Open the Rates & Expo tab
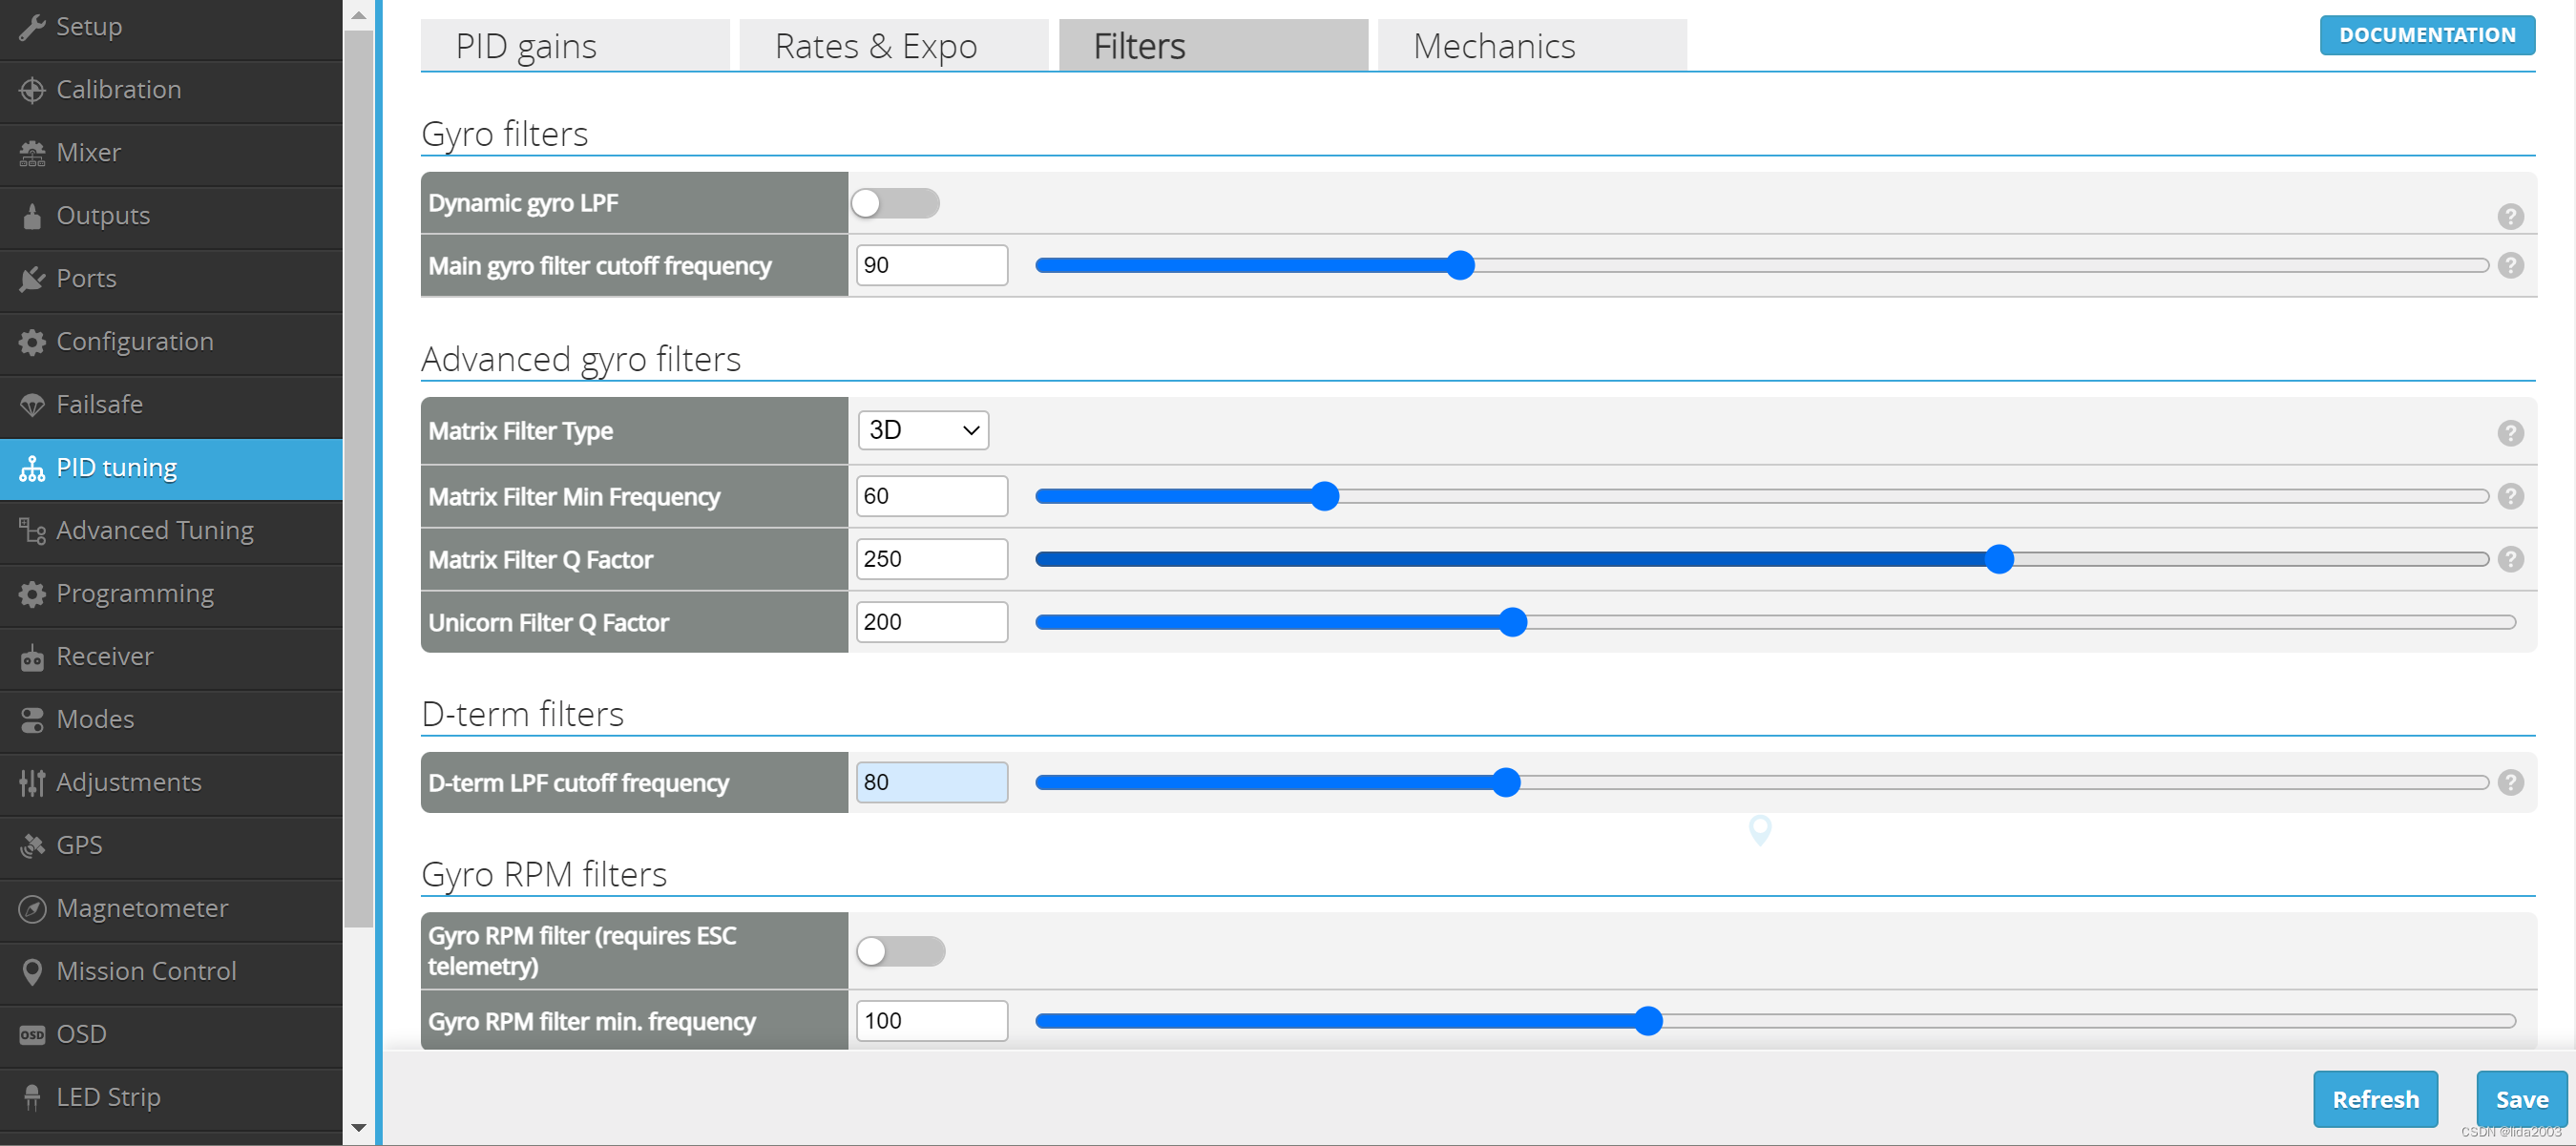Screen dimensions: 2576x1146 893,46
